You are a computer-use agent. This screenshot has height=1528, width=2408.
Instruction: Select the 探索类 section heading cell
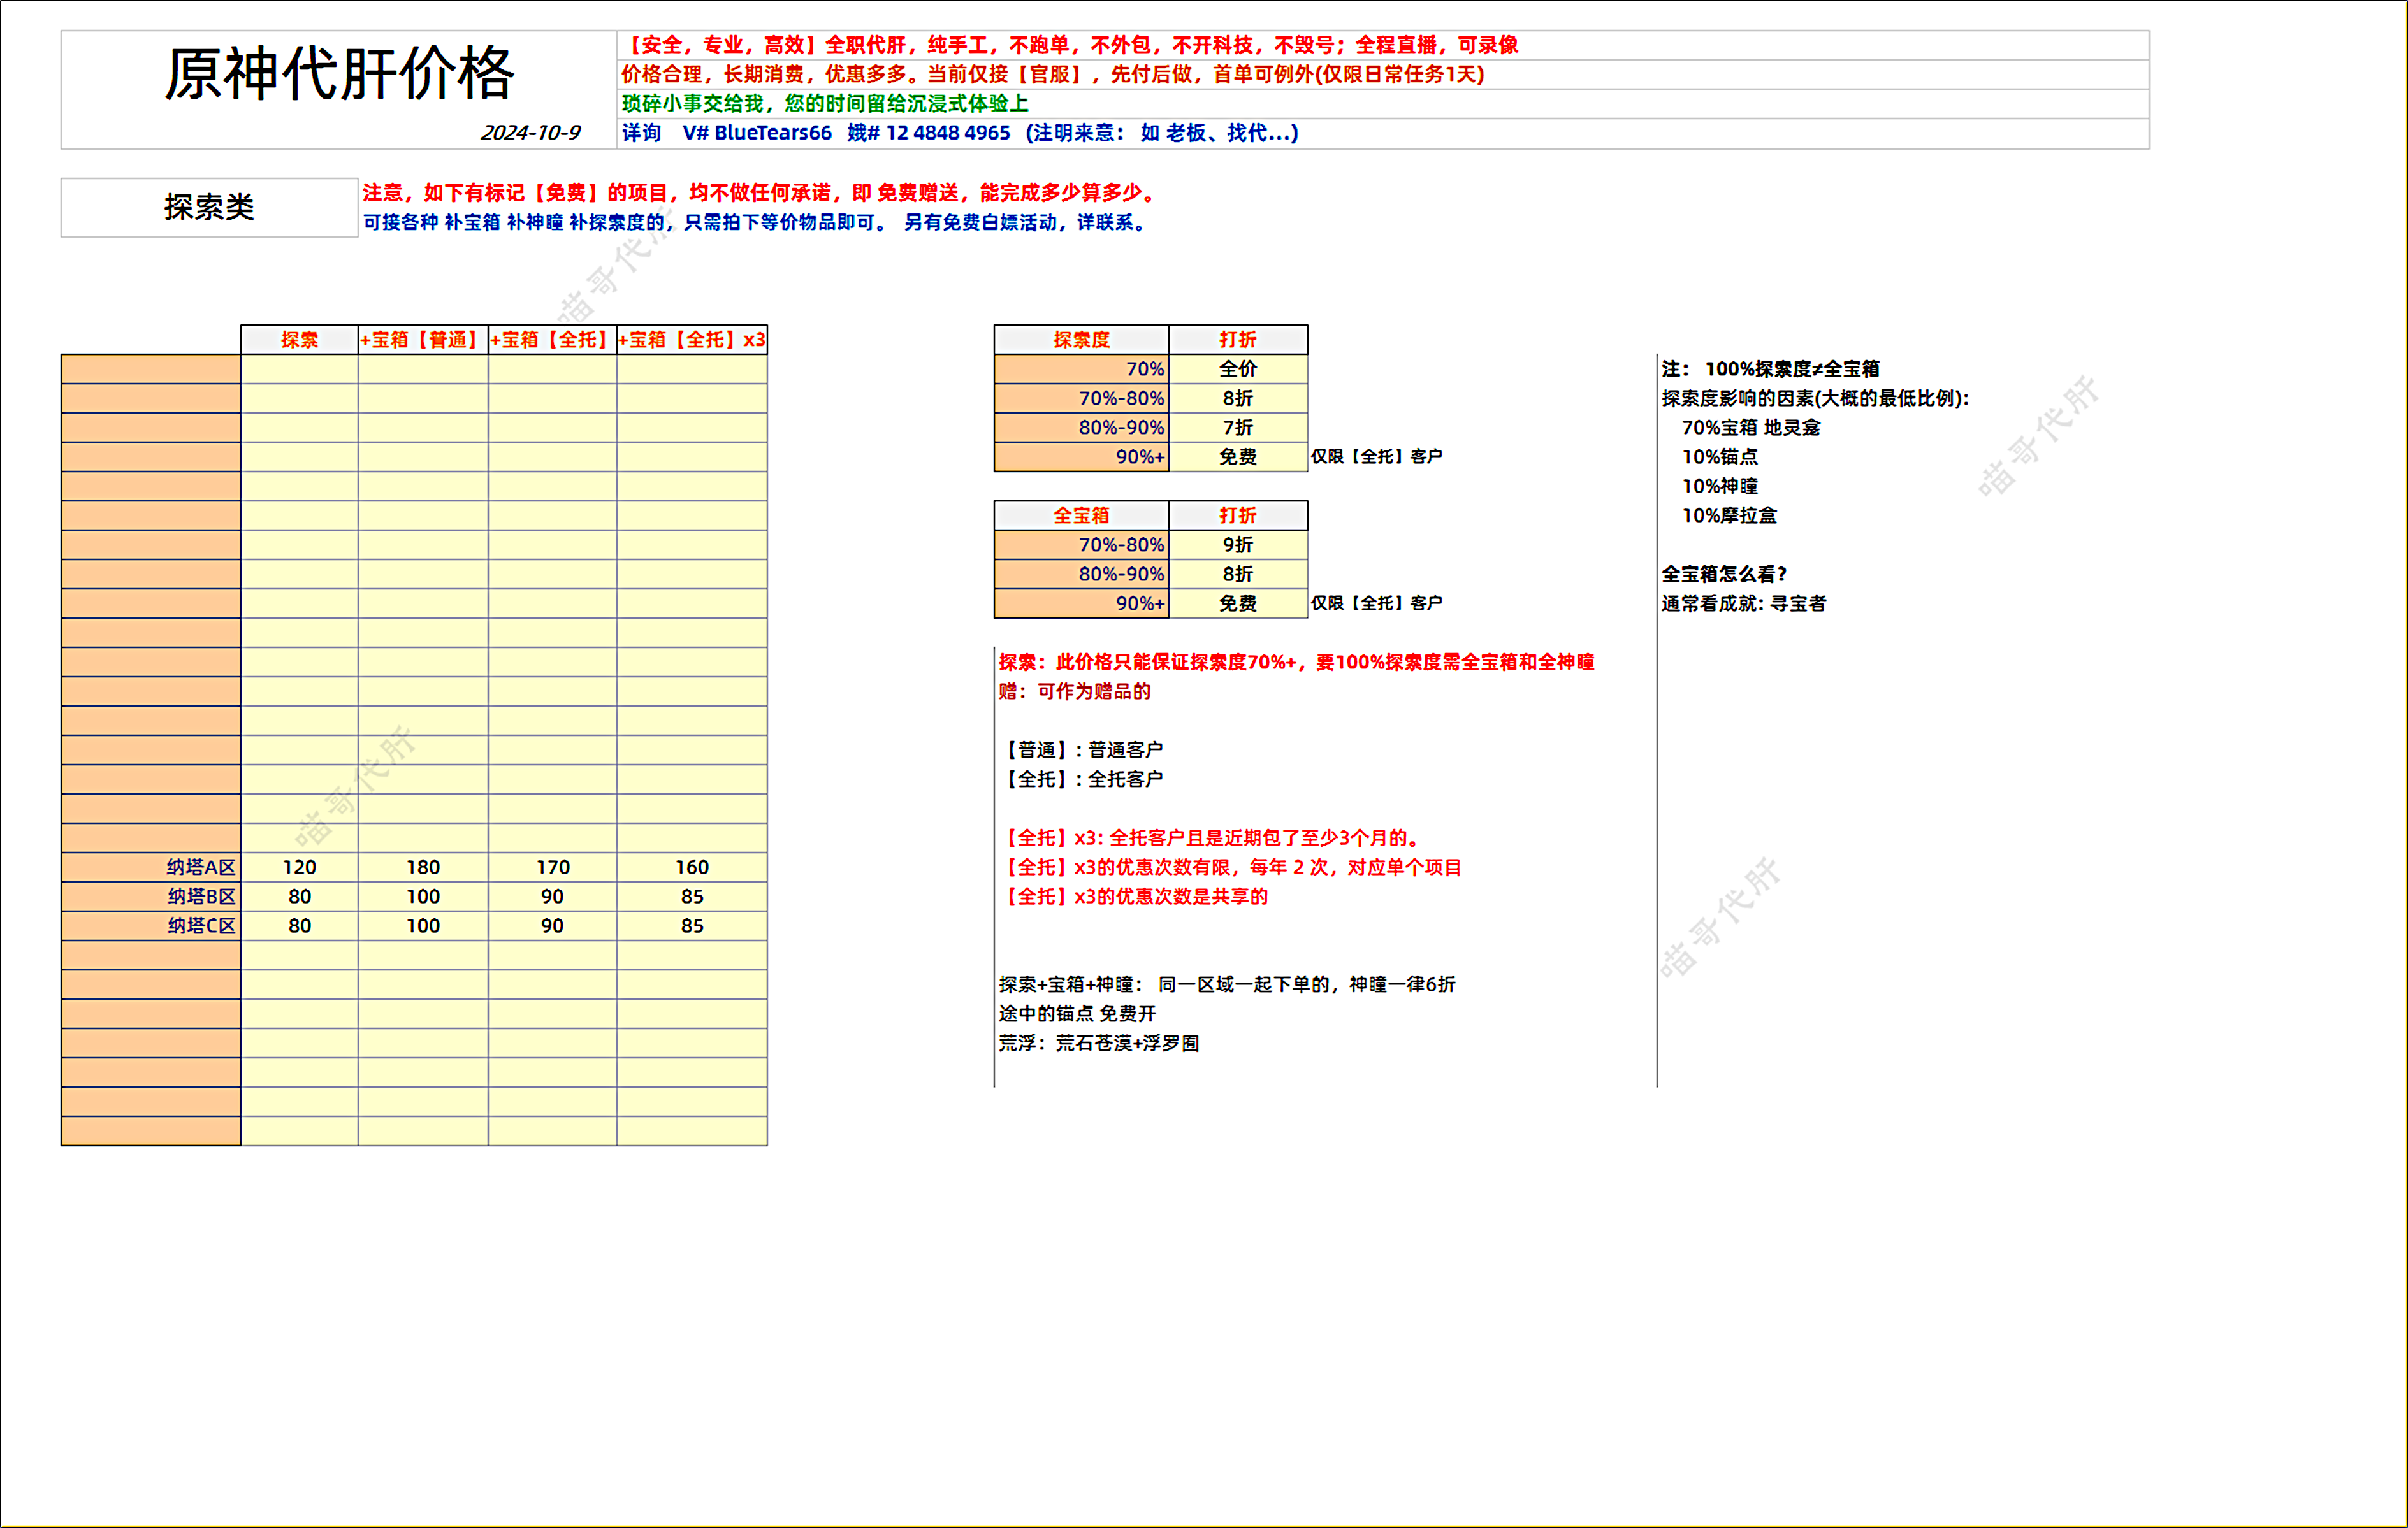coord(209,207)
